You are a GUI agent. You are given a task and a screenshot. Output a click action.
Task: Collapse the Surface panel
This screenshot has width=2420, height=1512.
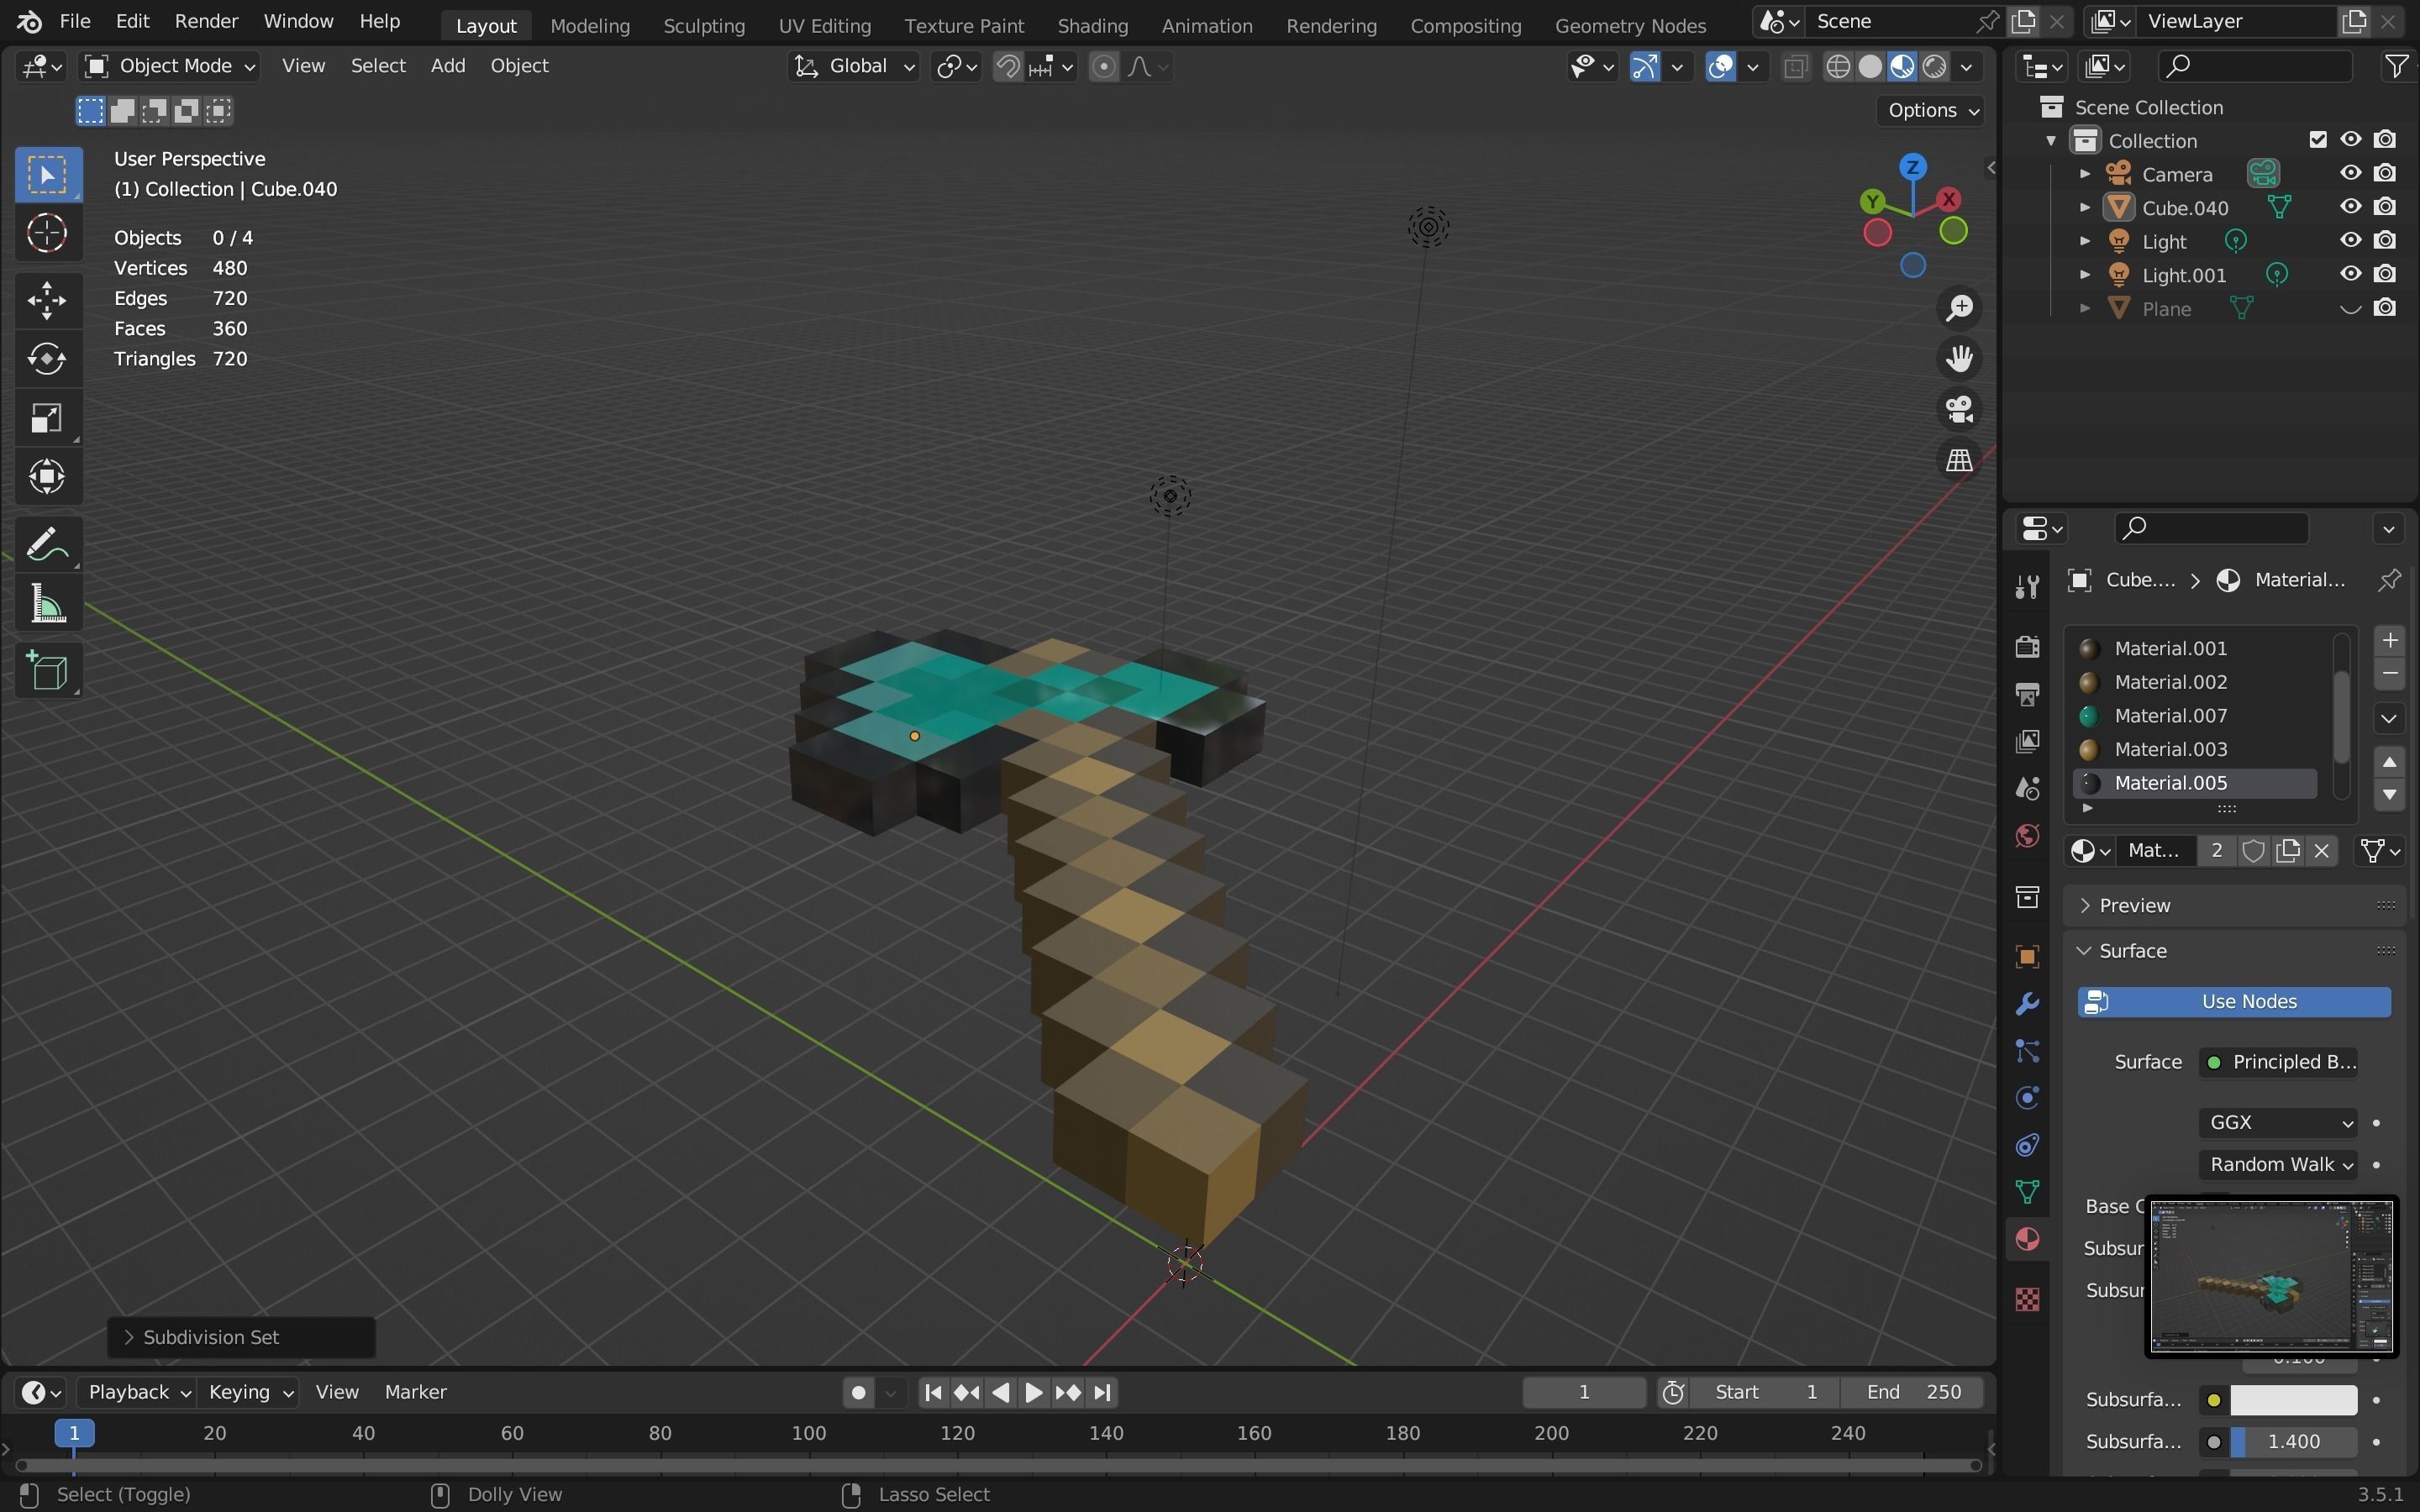tap(2234, 951)
